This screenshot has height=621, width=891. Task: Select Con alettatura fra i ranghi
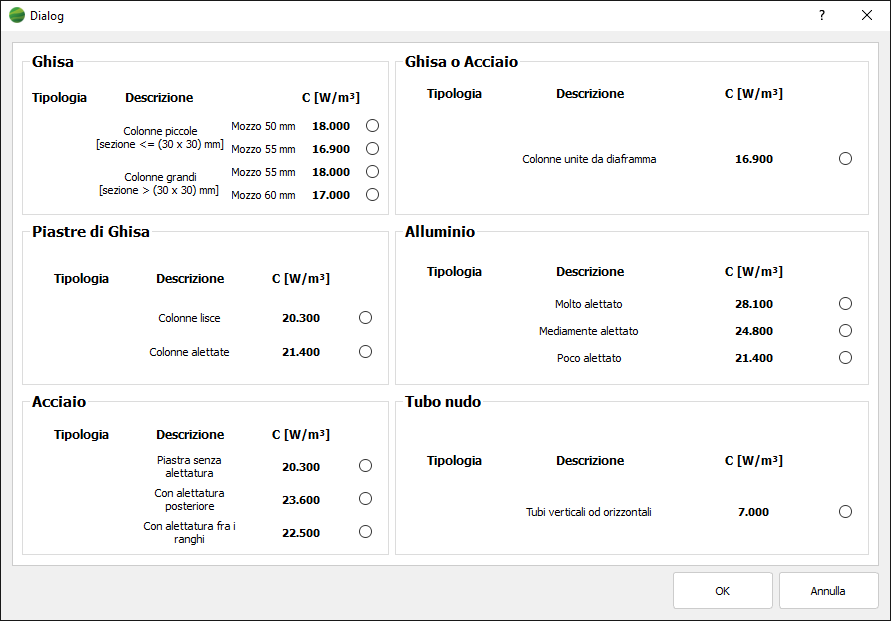click(365, 532)
